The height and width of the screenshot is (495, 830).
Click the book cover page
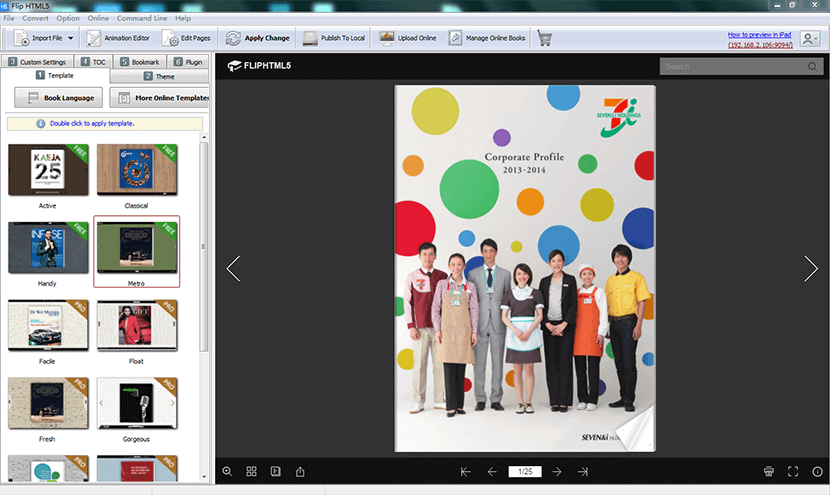point(525,268)
